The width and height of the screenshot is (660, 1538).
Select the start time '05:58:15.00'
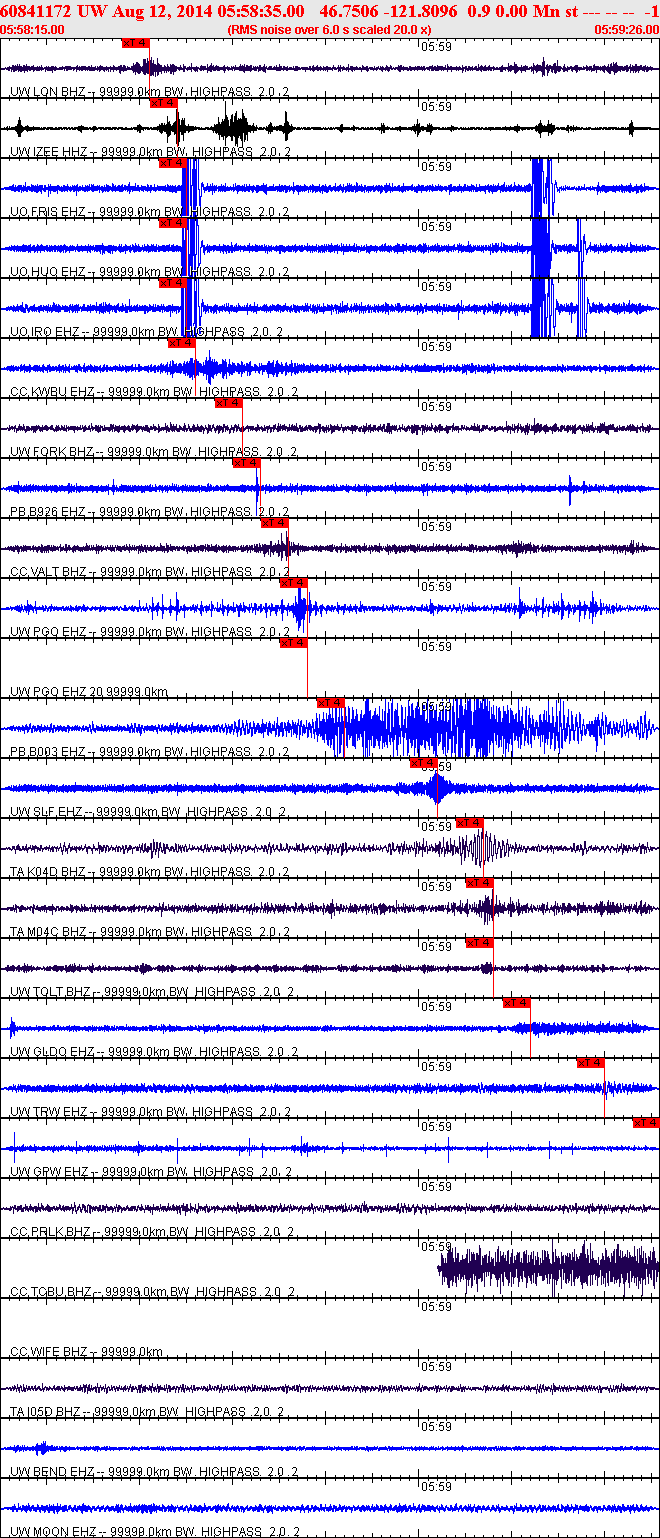33,30
